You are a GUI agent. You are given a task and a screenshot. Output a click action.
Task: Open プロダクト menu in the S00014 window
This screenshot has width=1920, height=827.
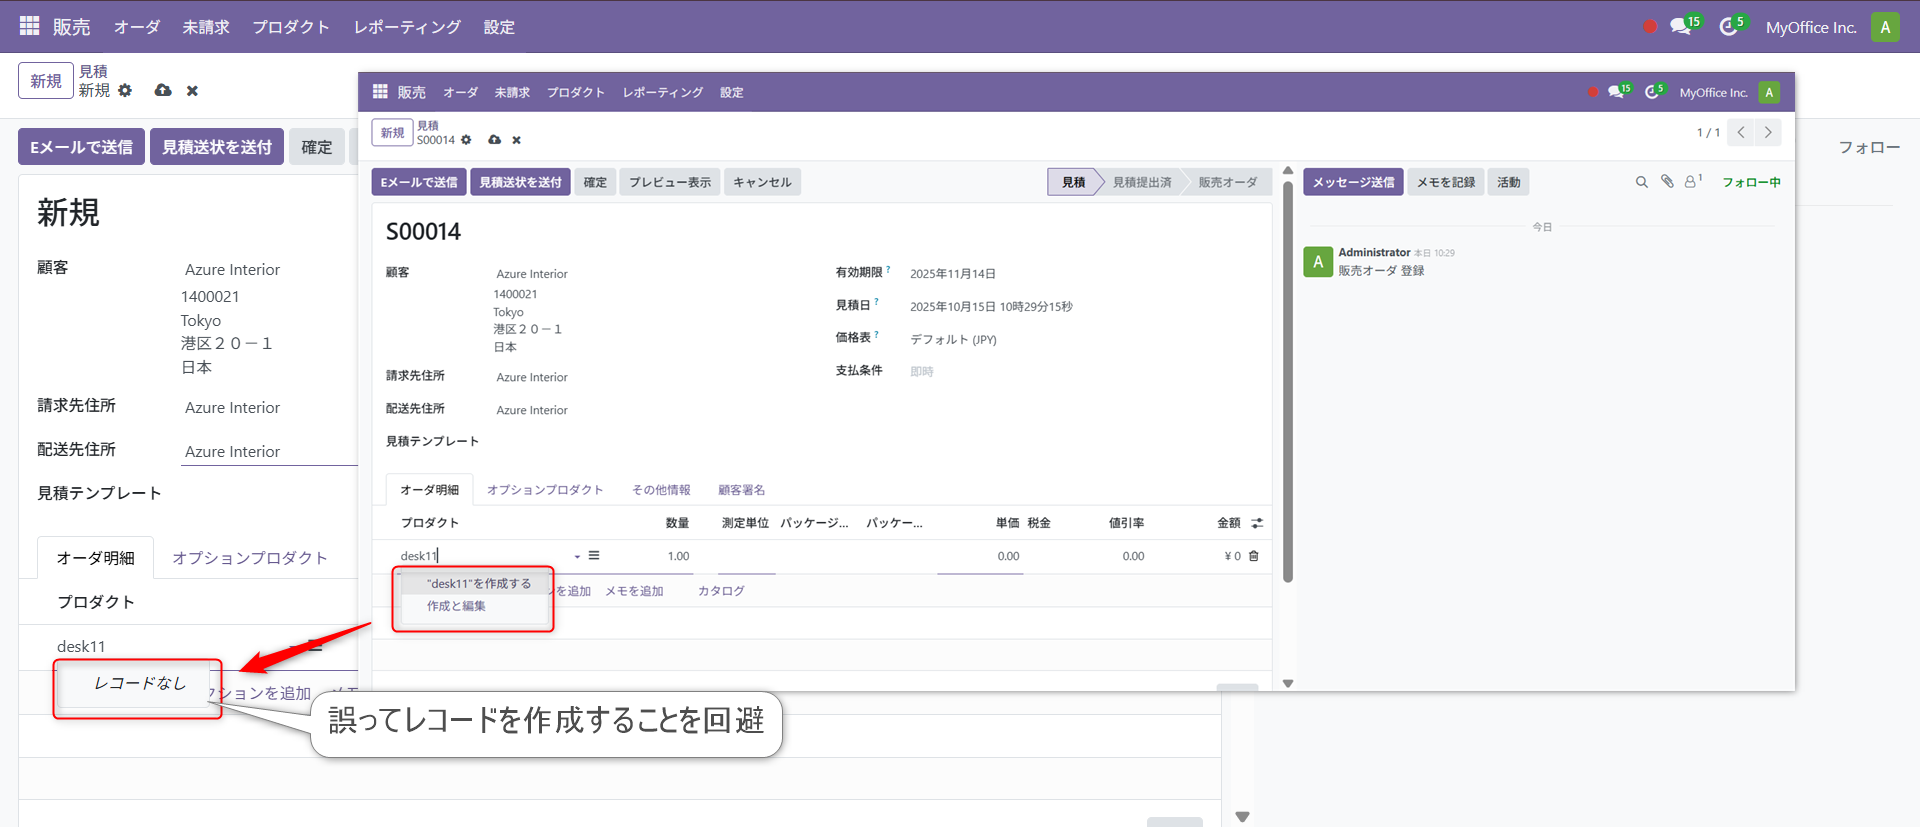pos(575,92)
